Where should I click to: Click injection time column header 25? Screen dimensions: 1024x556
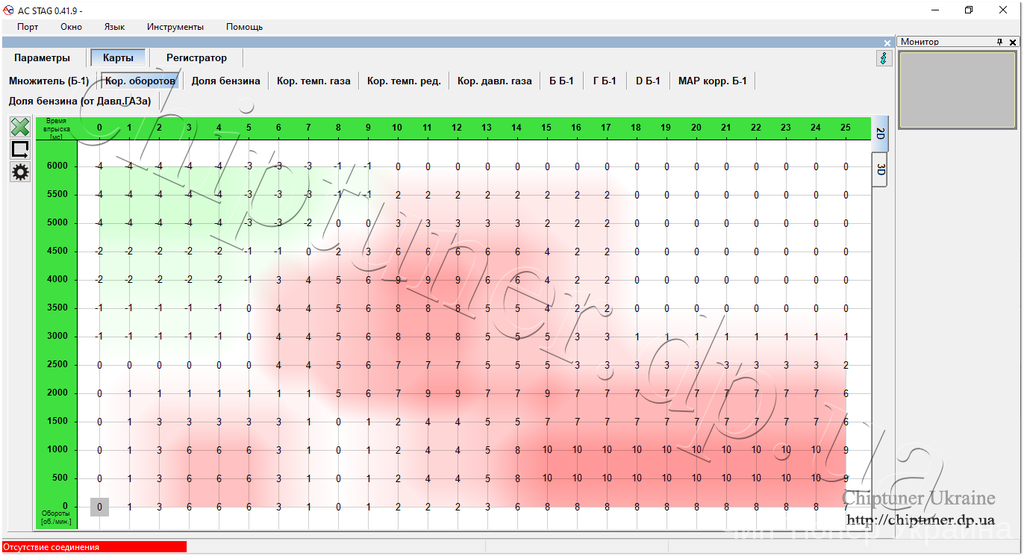point(845,127)
